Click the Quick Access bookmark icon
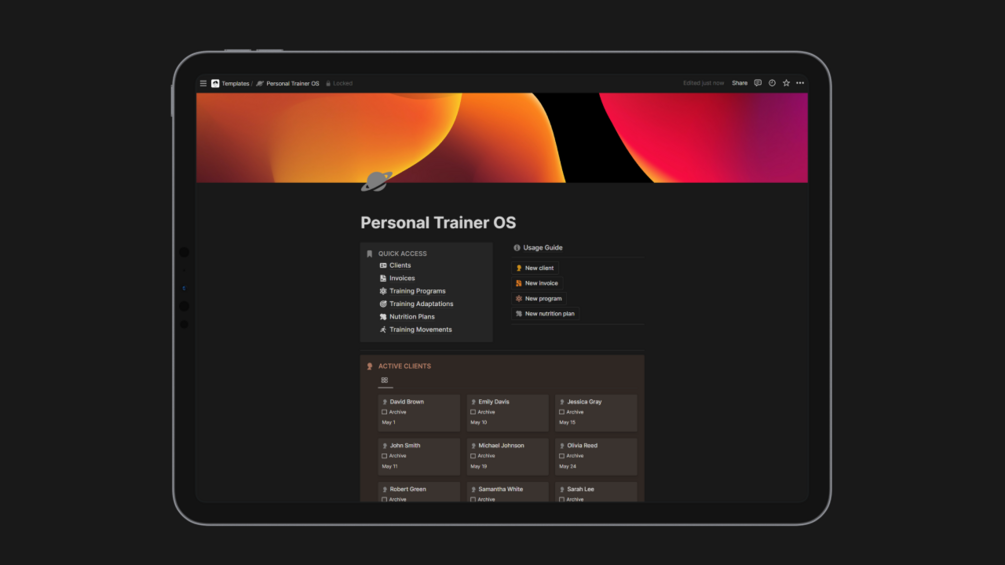The width and height of the screenshot is (1005, 565). pos(369,254)
